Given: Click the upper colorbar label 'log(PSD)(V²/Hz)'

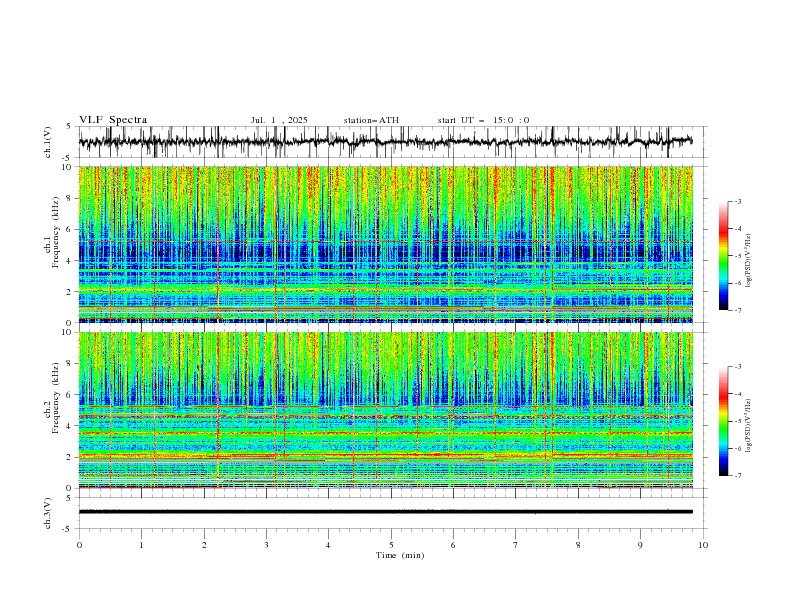Looking at the screenshot, I should 748,260.
